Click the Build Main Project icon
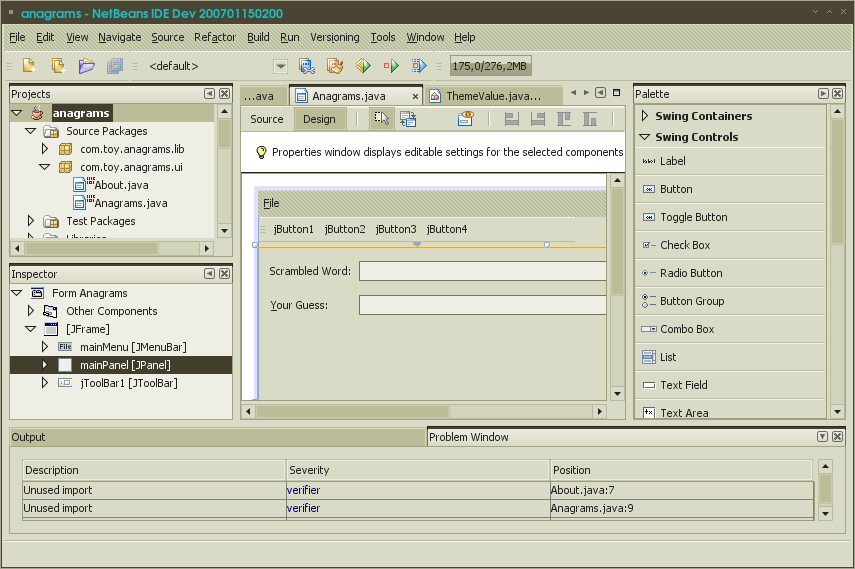This screenshot has height=569, width=855. point(307,66)
